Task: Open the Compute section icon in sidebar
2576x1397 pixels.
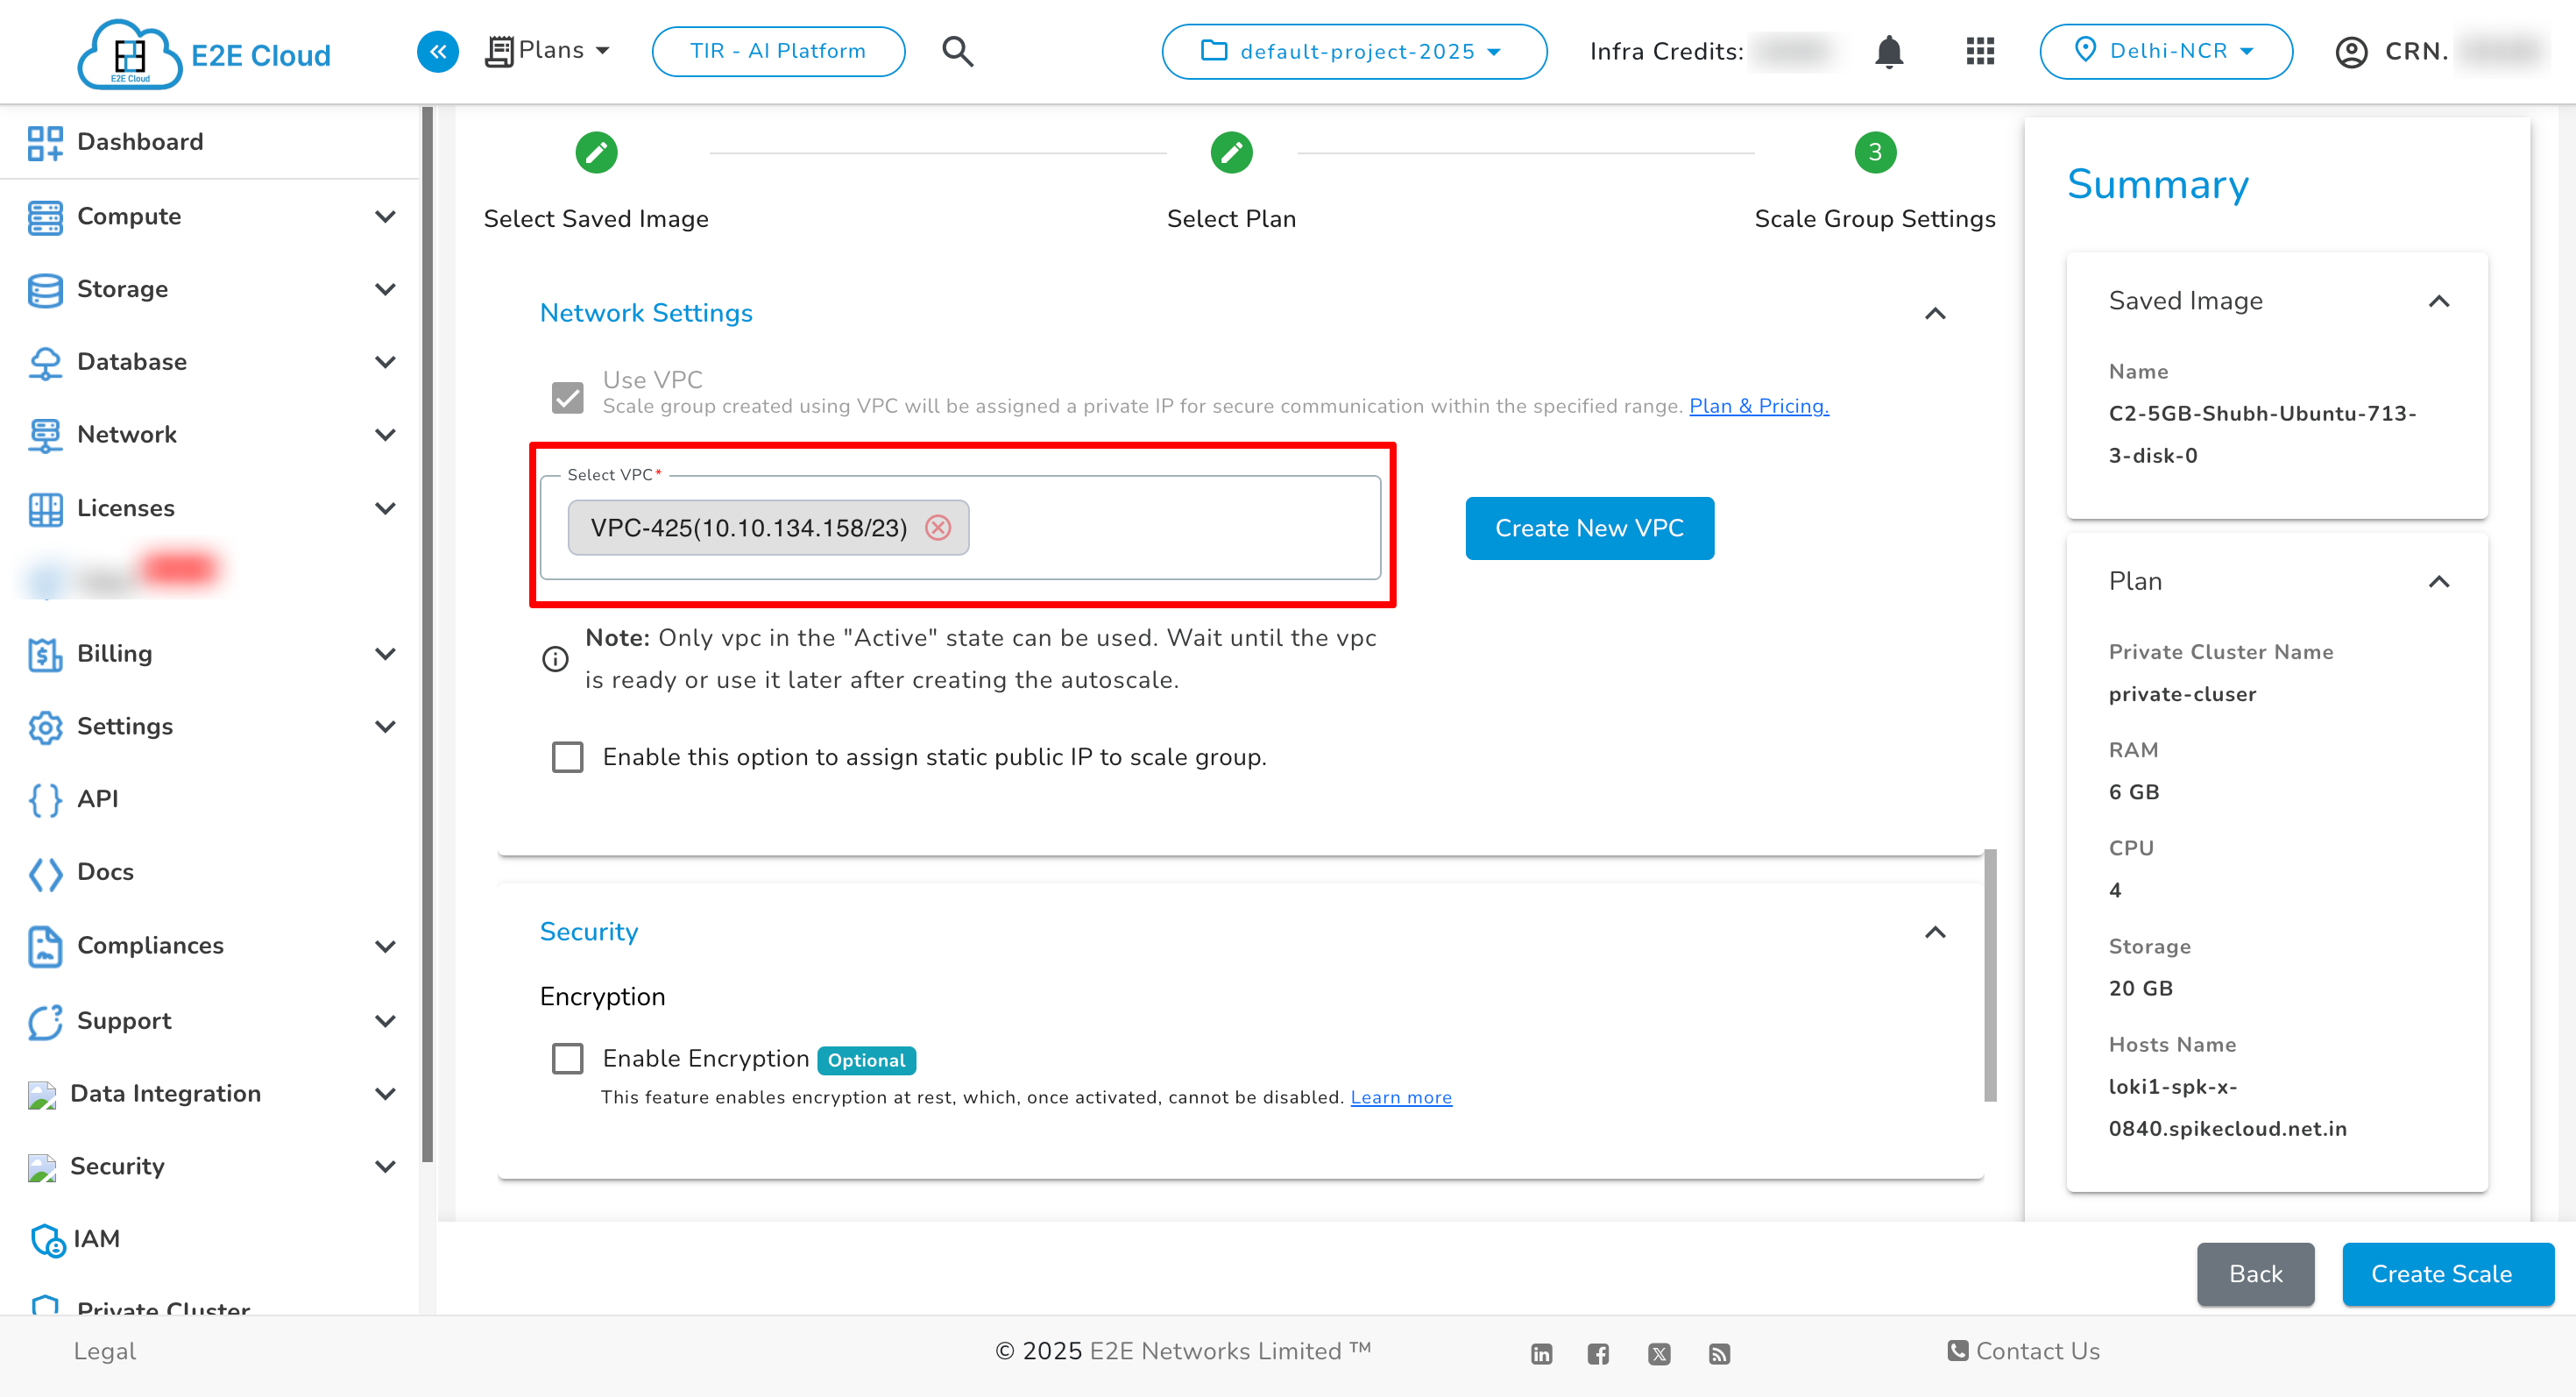Action: pyautogui.click(x=45, y=216)
